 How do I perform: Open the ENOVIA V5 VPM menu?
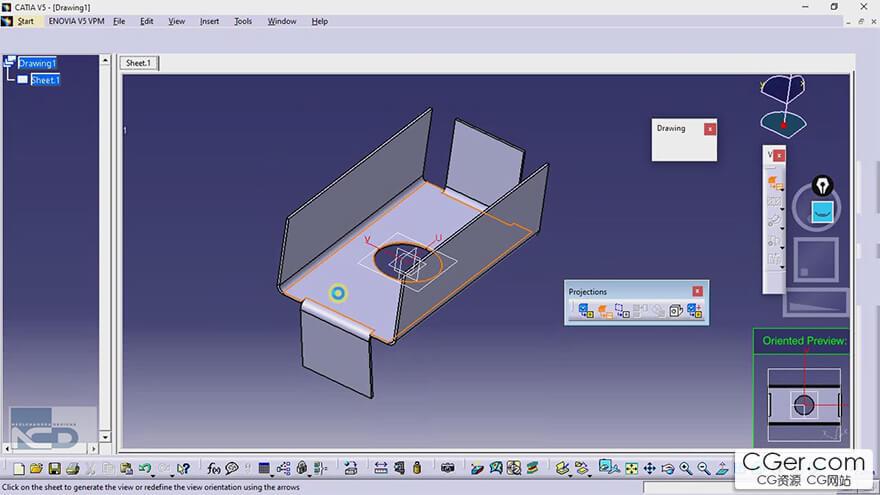tap(76, 21)
